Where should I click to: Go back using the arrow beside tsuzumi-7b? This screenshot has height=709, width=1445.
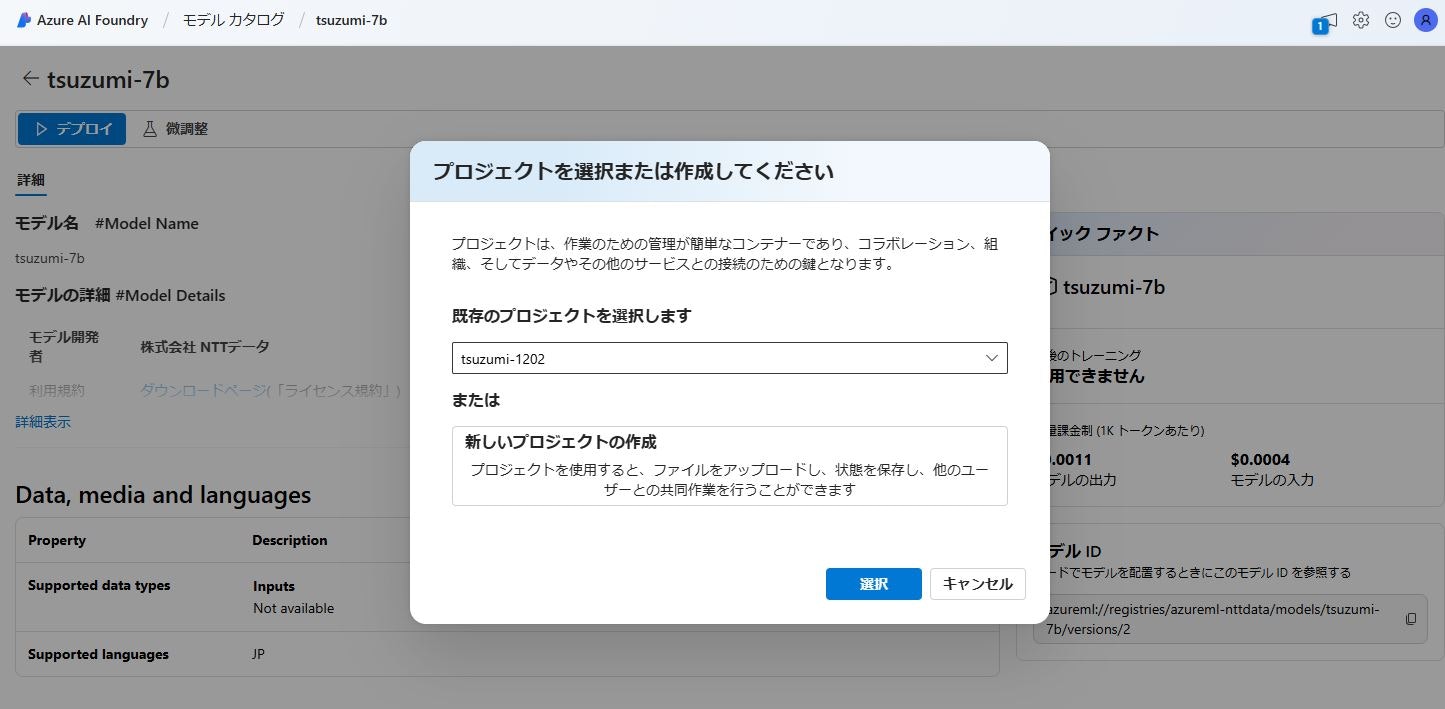pyautogui.click(x=30, y=78)
